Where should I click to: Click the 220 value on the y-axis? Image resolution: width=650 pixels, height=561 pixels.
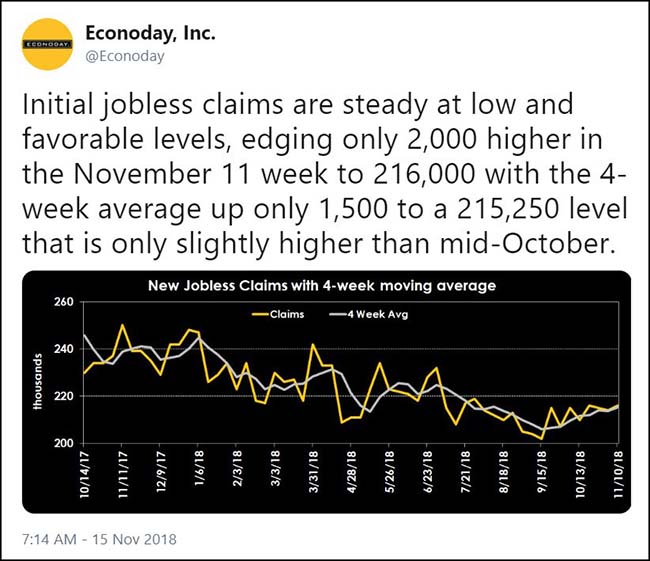[65, 397]
